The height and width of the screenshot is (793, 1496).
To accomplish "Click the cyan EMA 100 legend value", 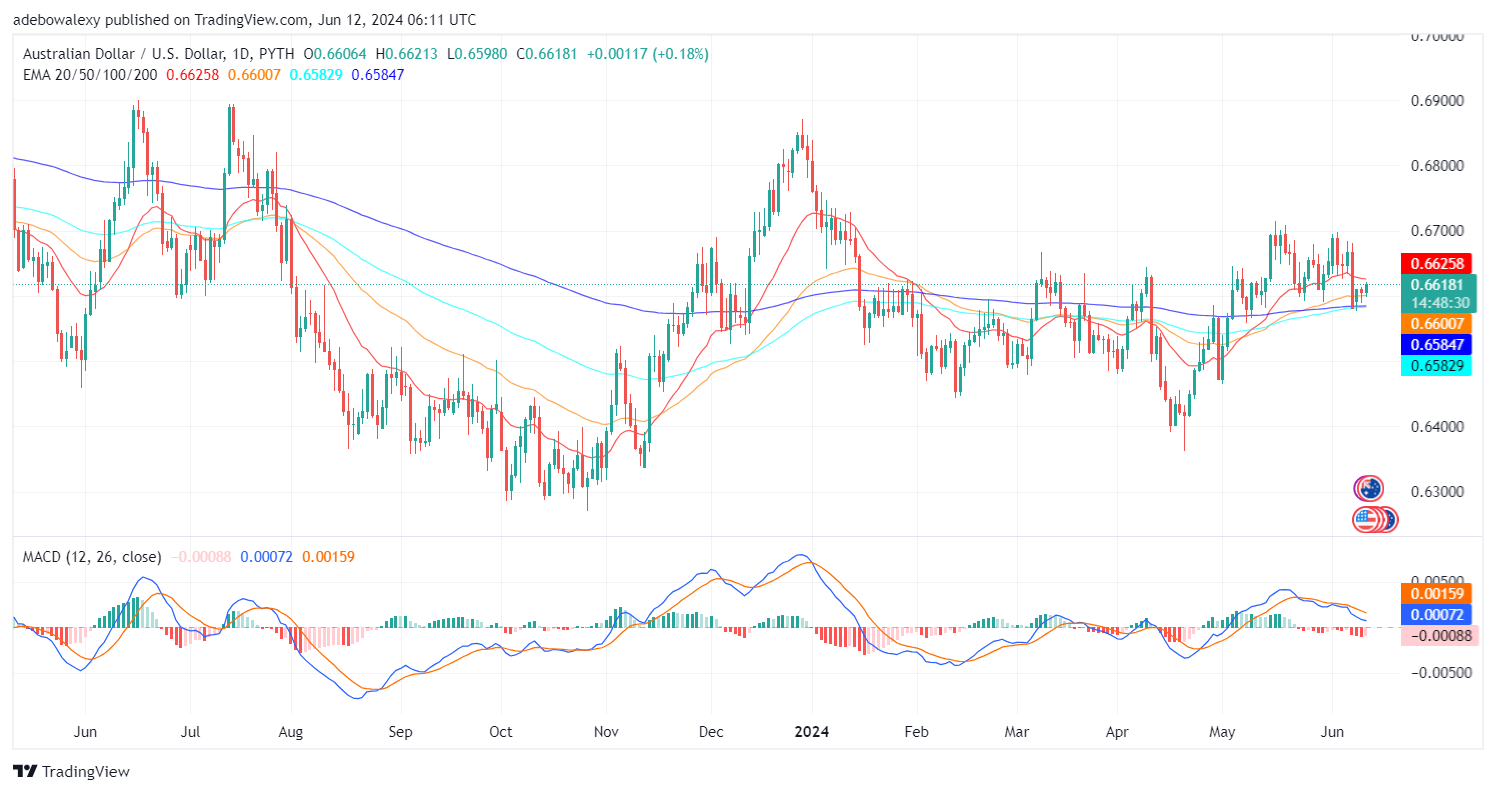I will [x=318, y=75].
